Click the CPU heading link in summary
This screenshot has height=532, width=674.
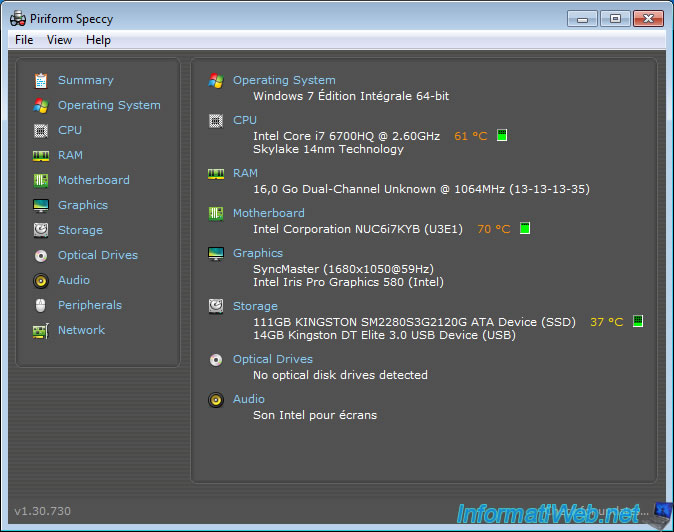[245, 120]
